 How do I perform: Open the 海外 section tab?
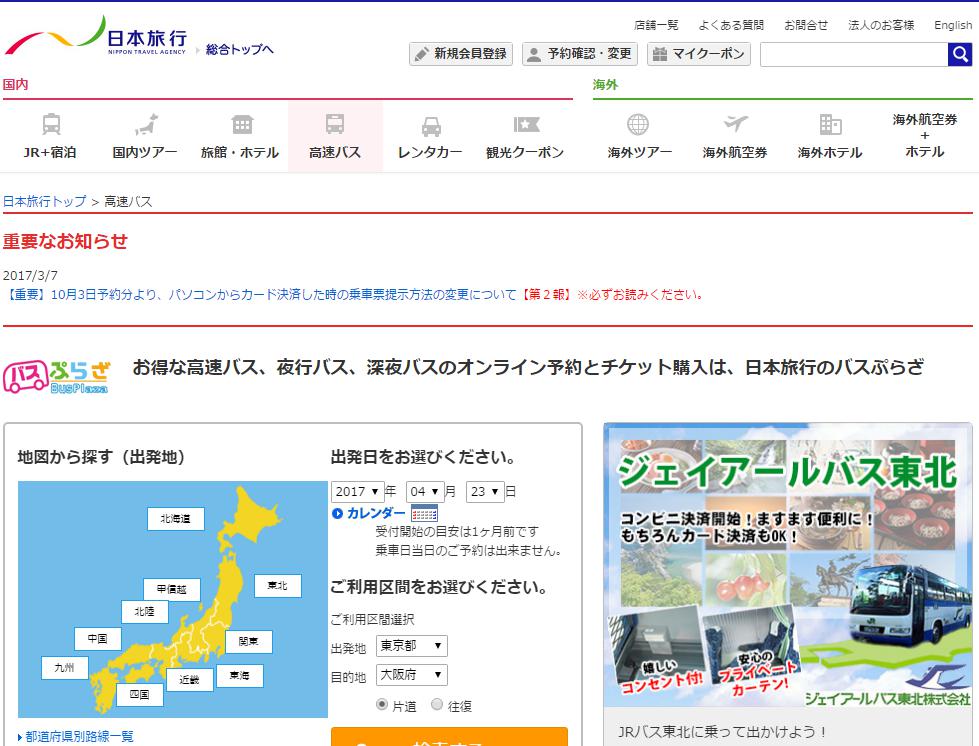(x=605, y=85)
